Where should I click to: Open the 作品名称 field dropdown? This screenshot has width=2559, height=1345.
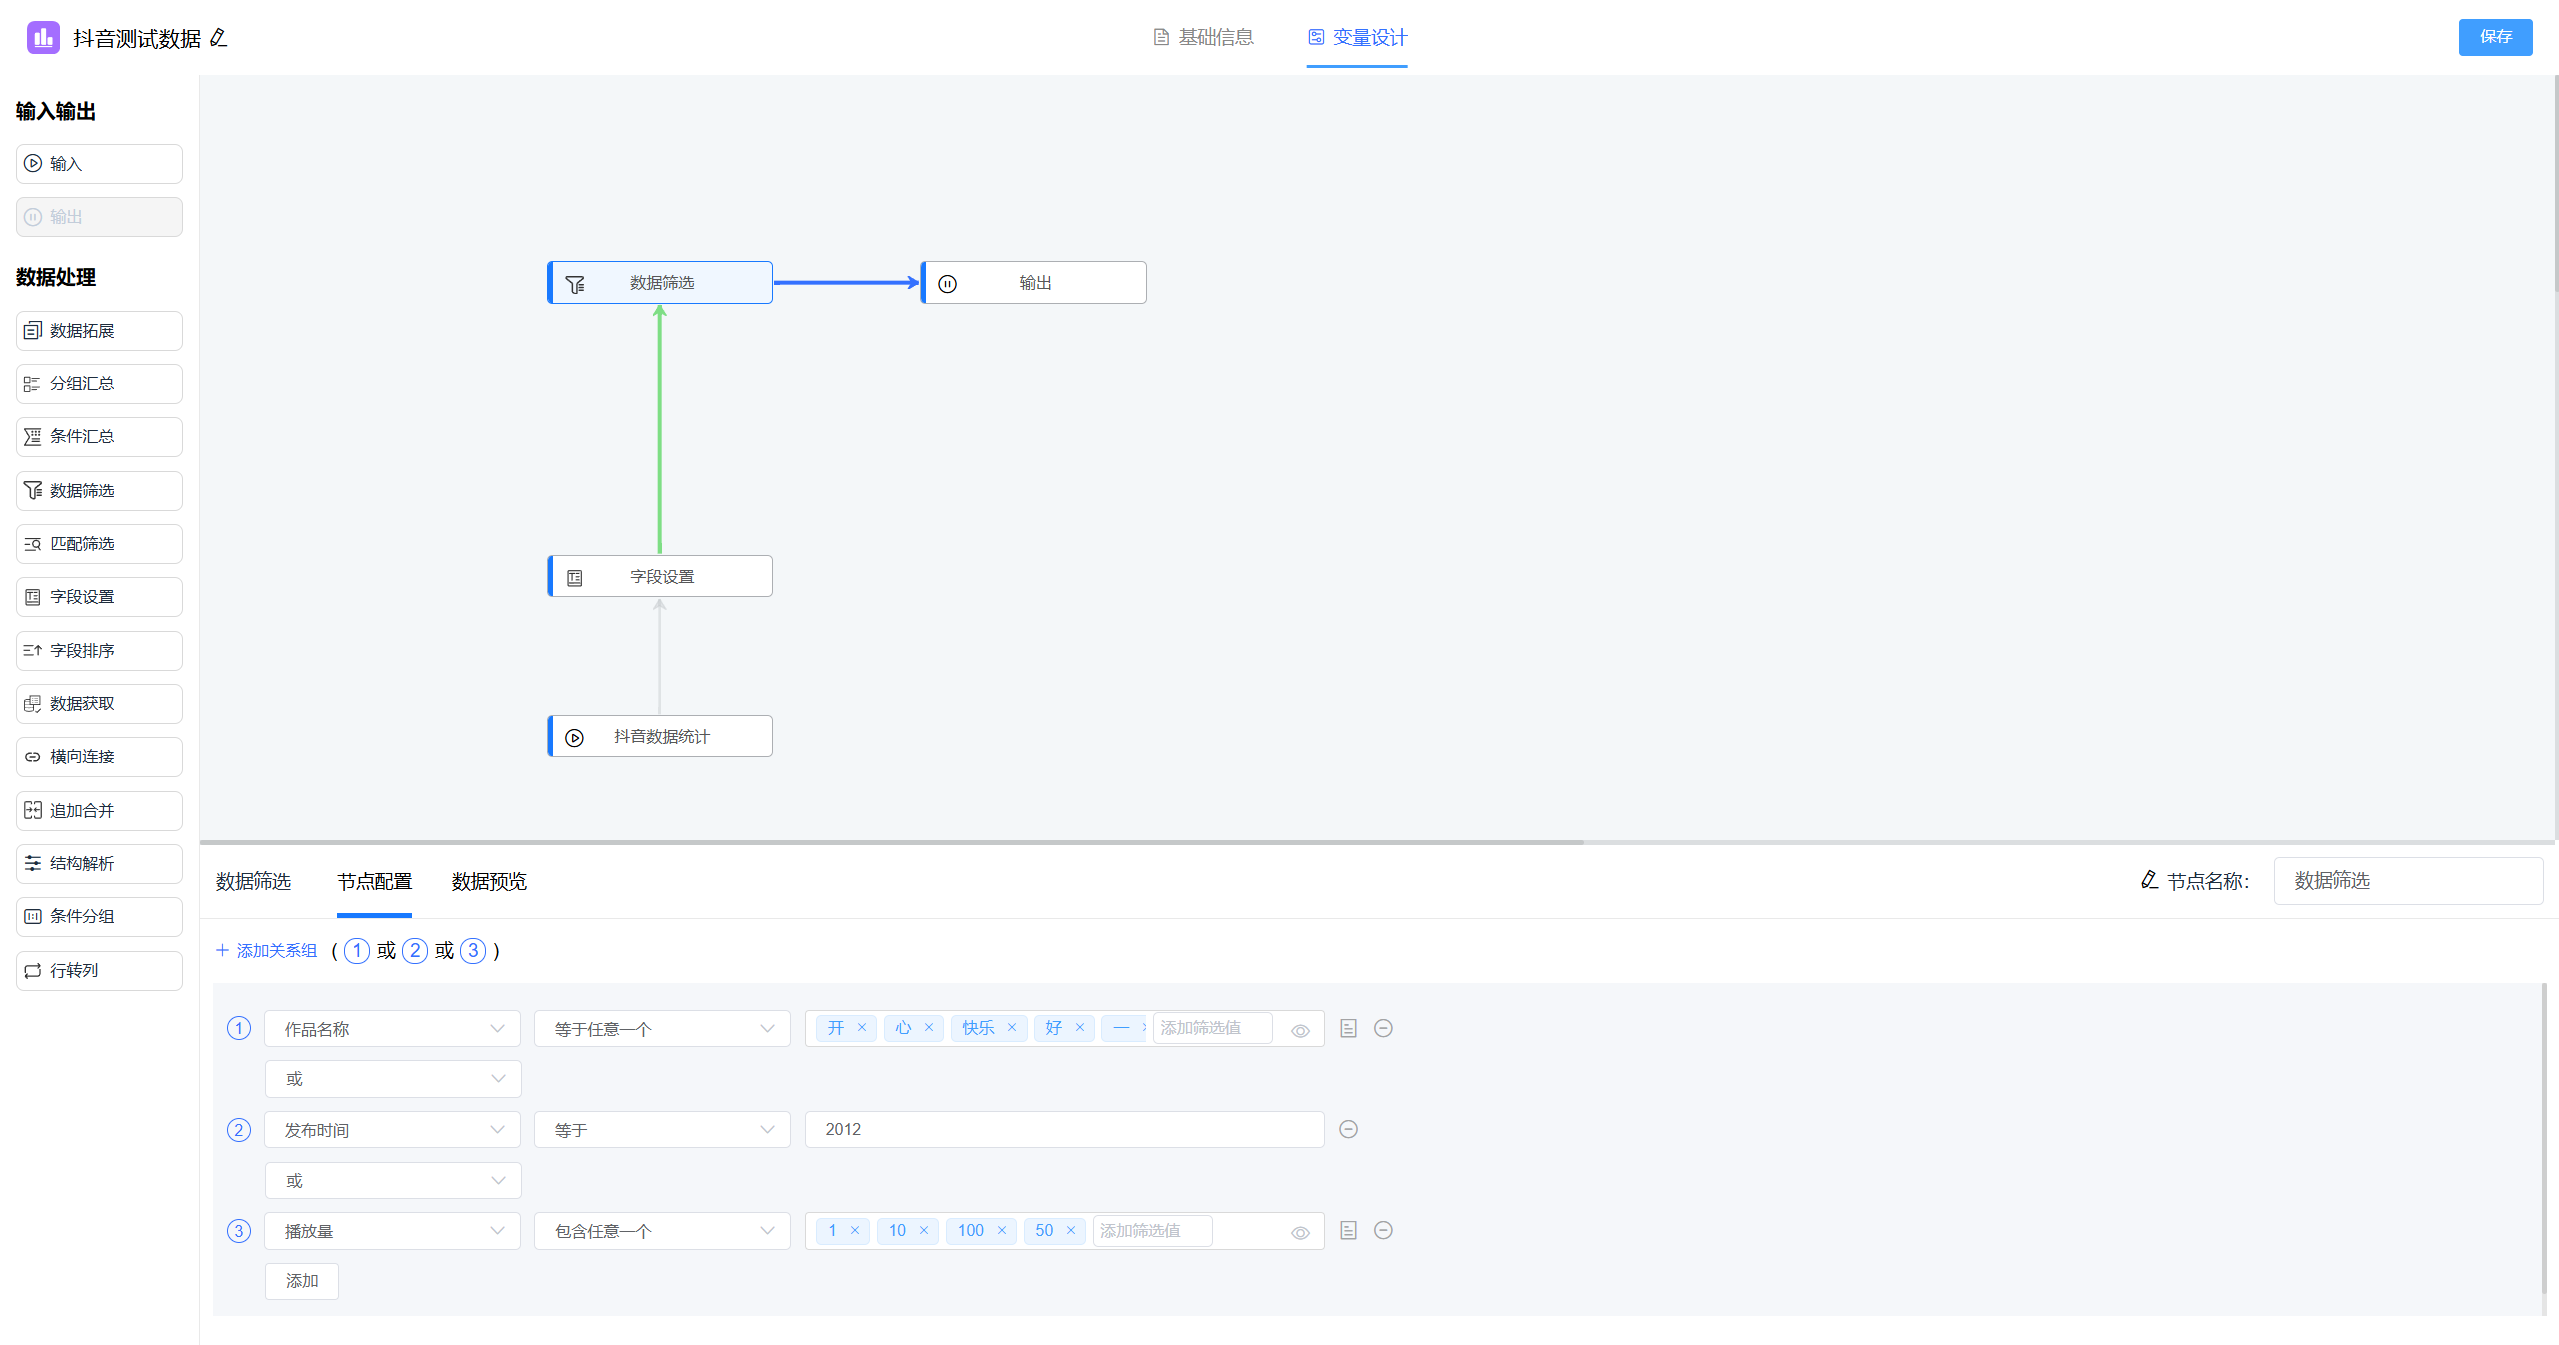[x=392, y=1029]
